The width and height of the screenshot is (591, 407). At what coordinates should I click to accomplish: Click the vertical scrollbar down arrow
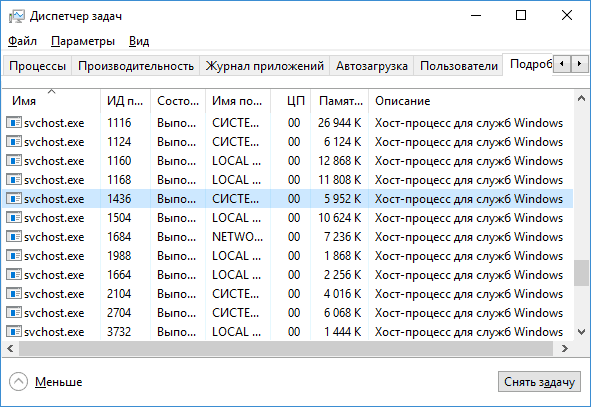click(x=581, y=332)
